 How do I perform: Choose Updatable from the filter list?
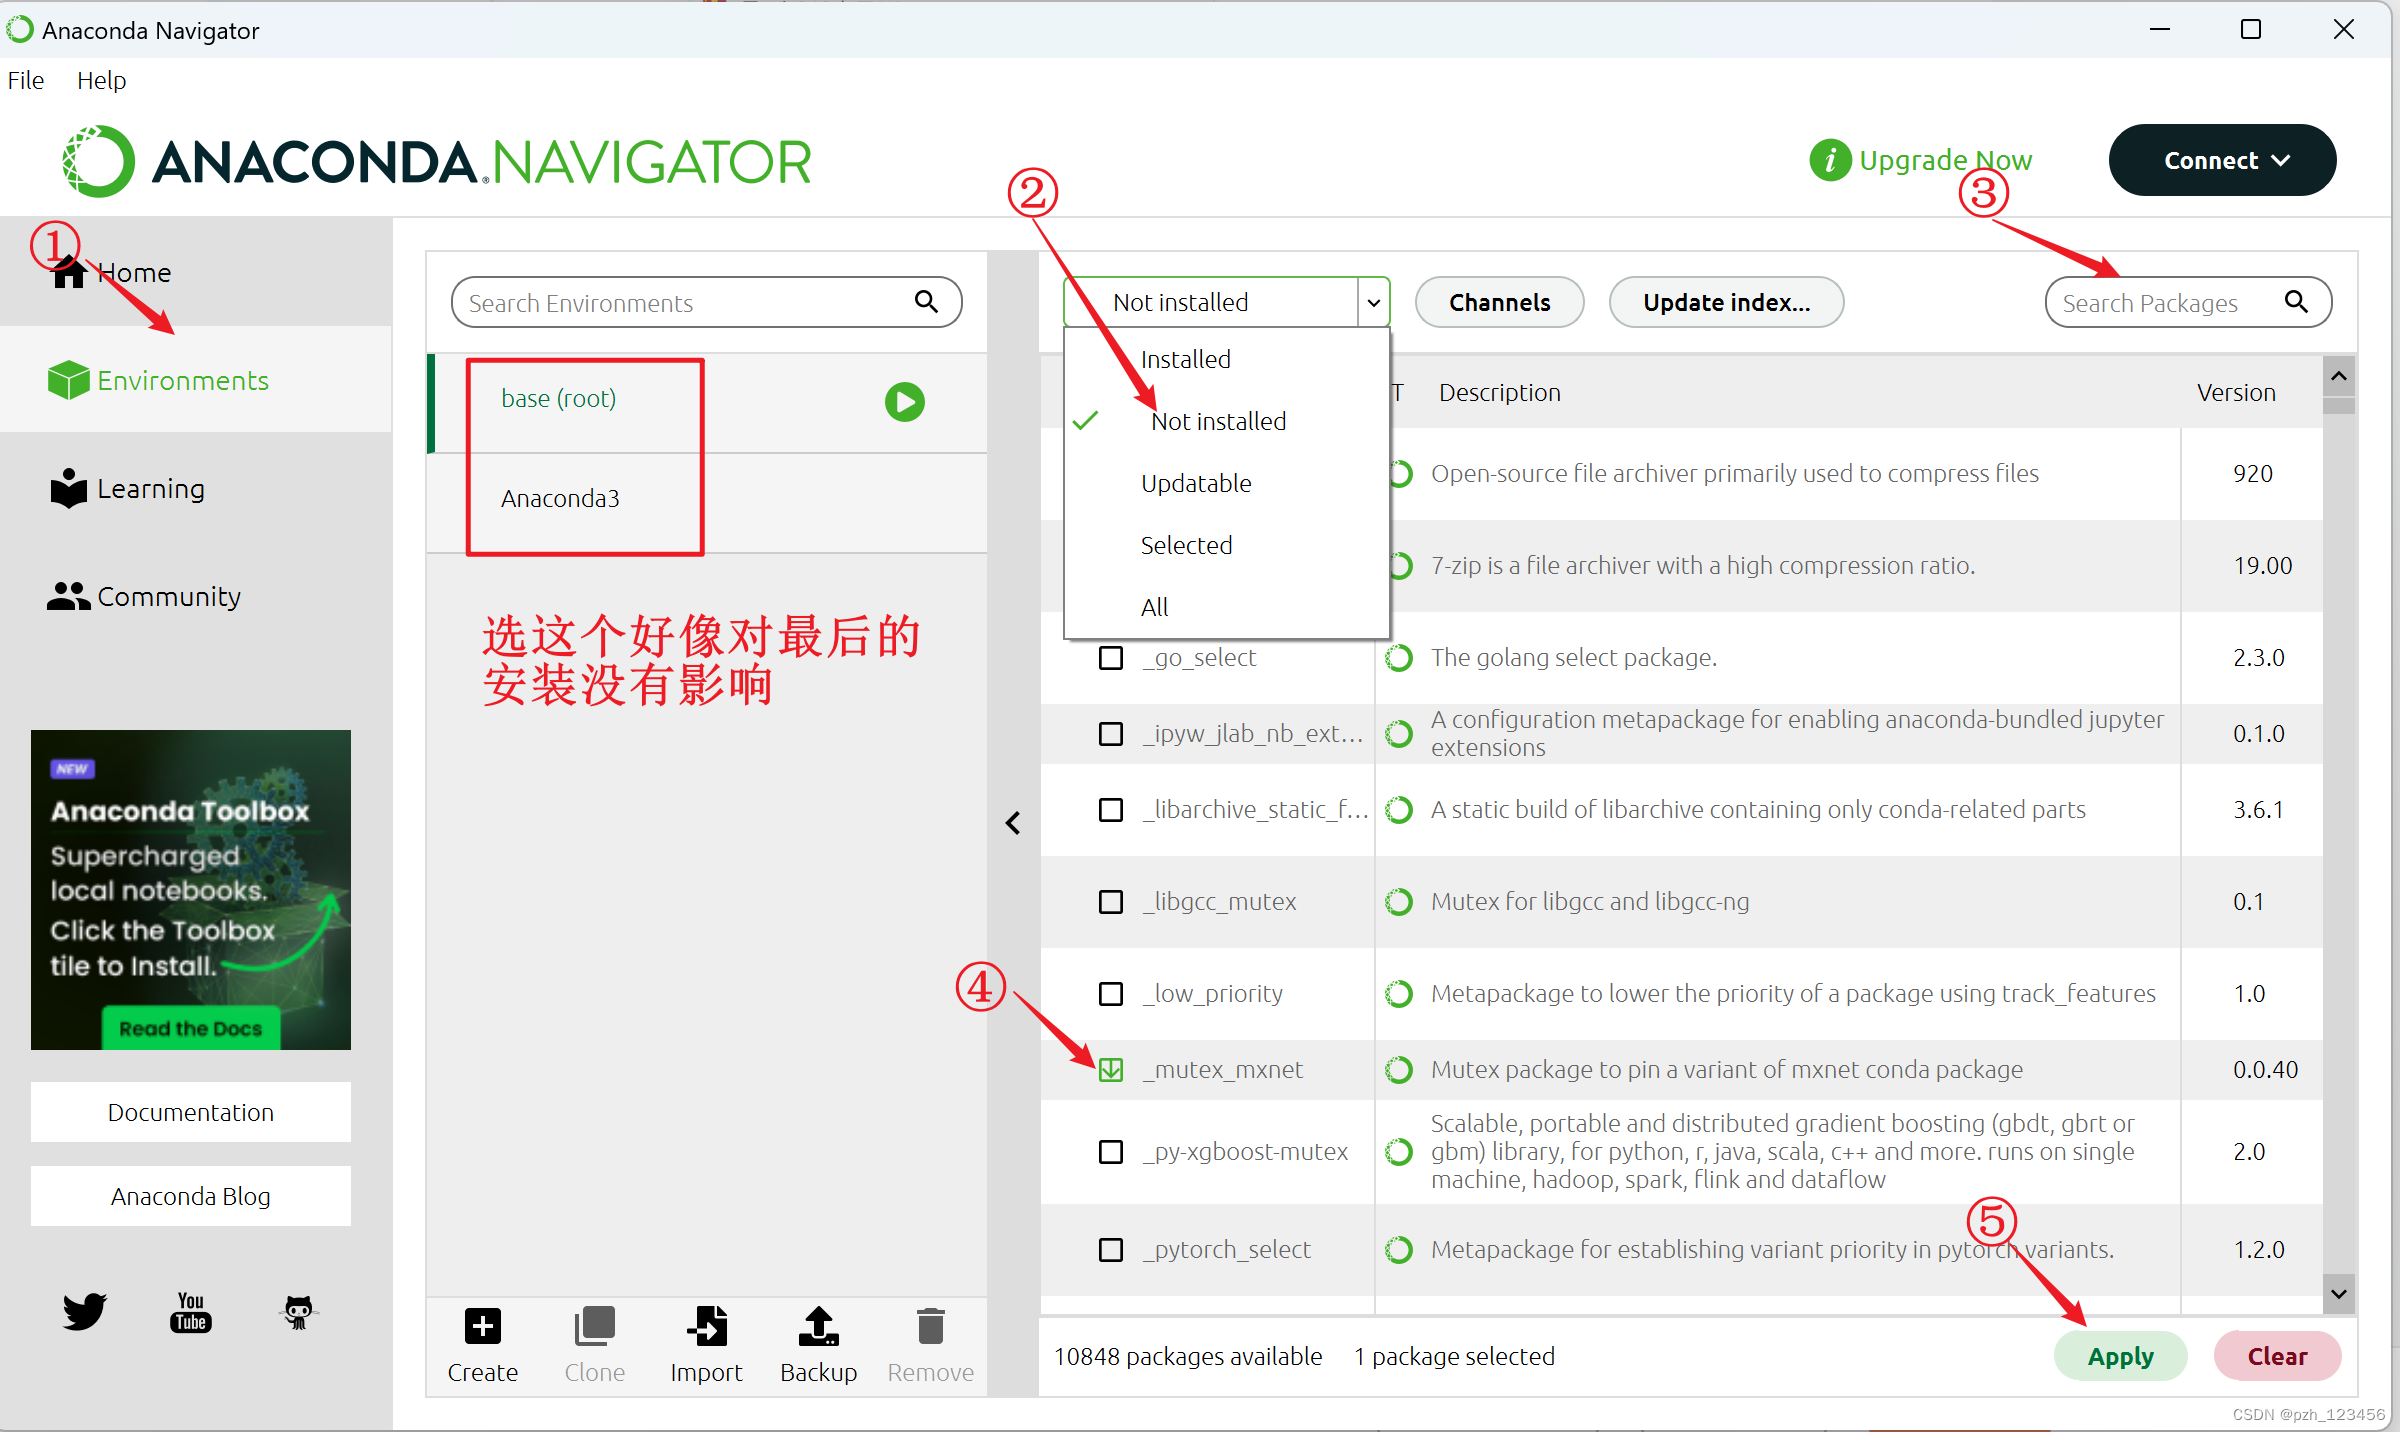(x=1196, y=483)
